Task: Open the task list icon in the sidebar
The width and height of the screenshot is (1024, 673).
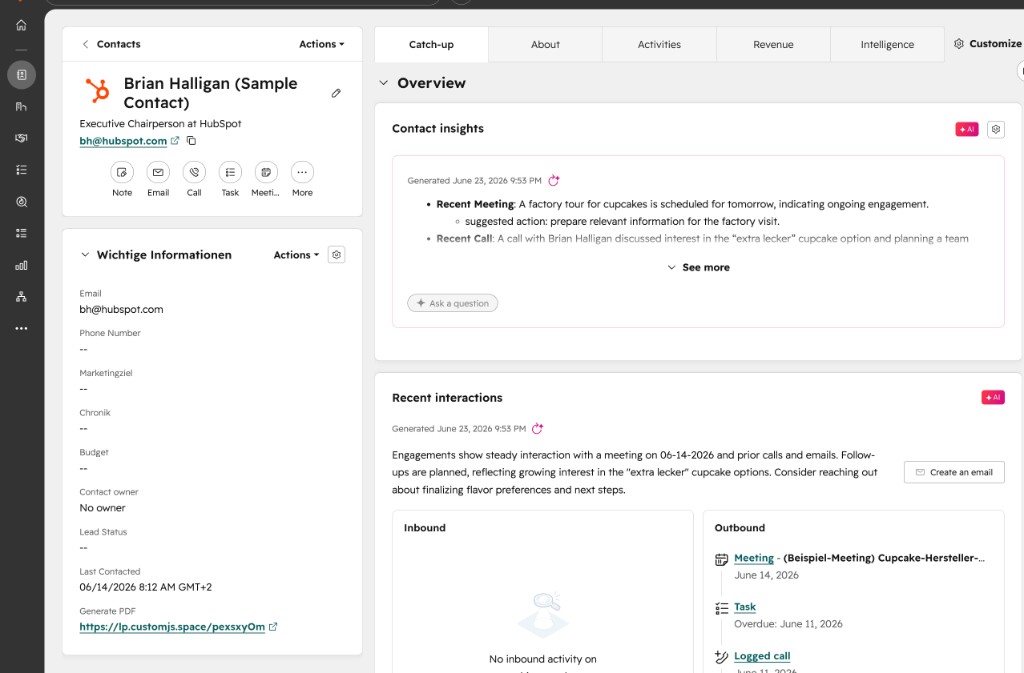Action: pos(21,170)
